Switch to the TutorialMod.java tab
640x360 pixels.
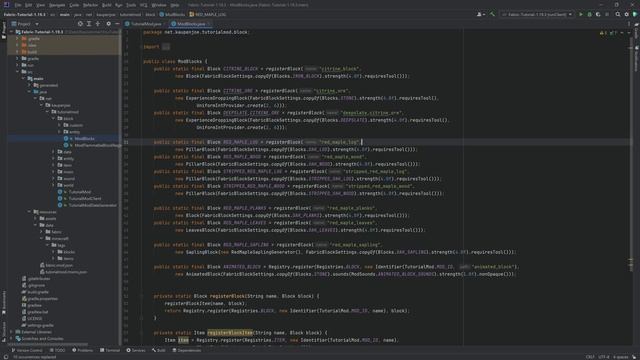[x=146, y=24]
